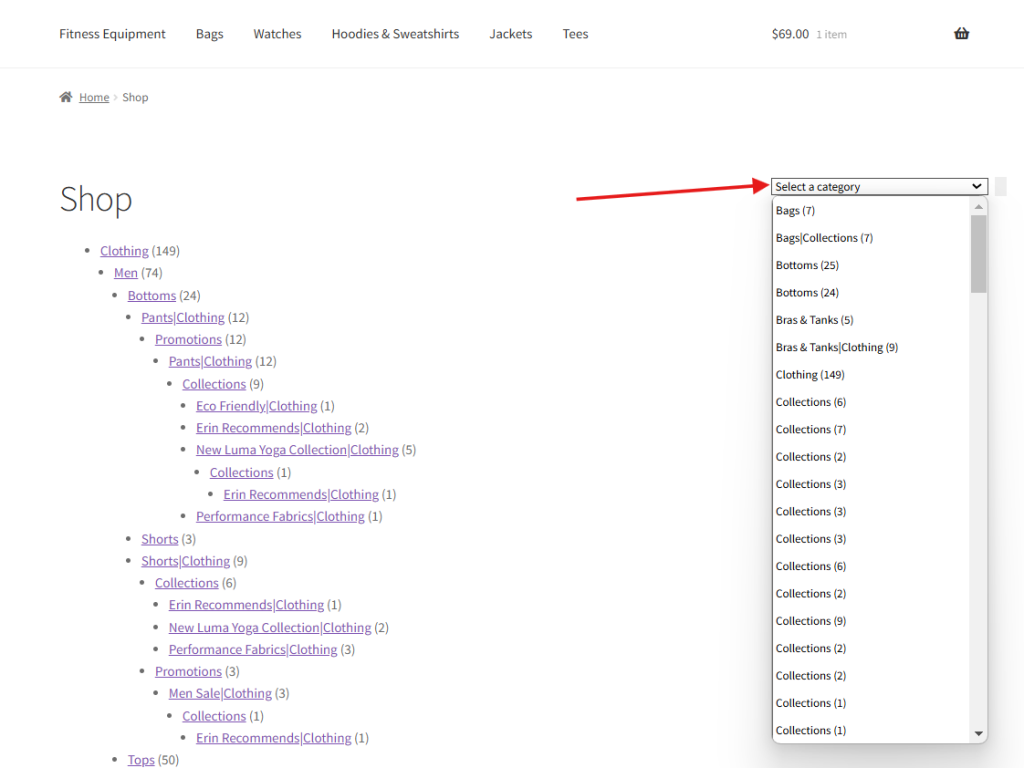Open the Select a category dropdown
The height and width of the screenshot is (768, 1024).
pyautogui.click(x=878, y=187)
